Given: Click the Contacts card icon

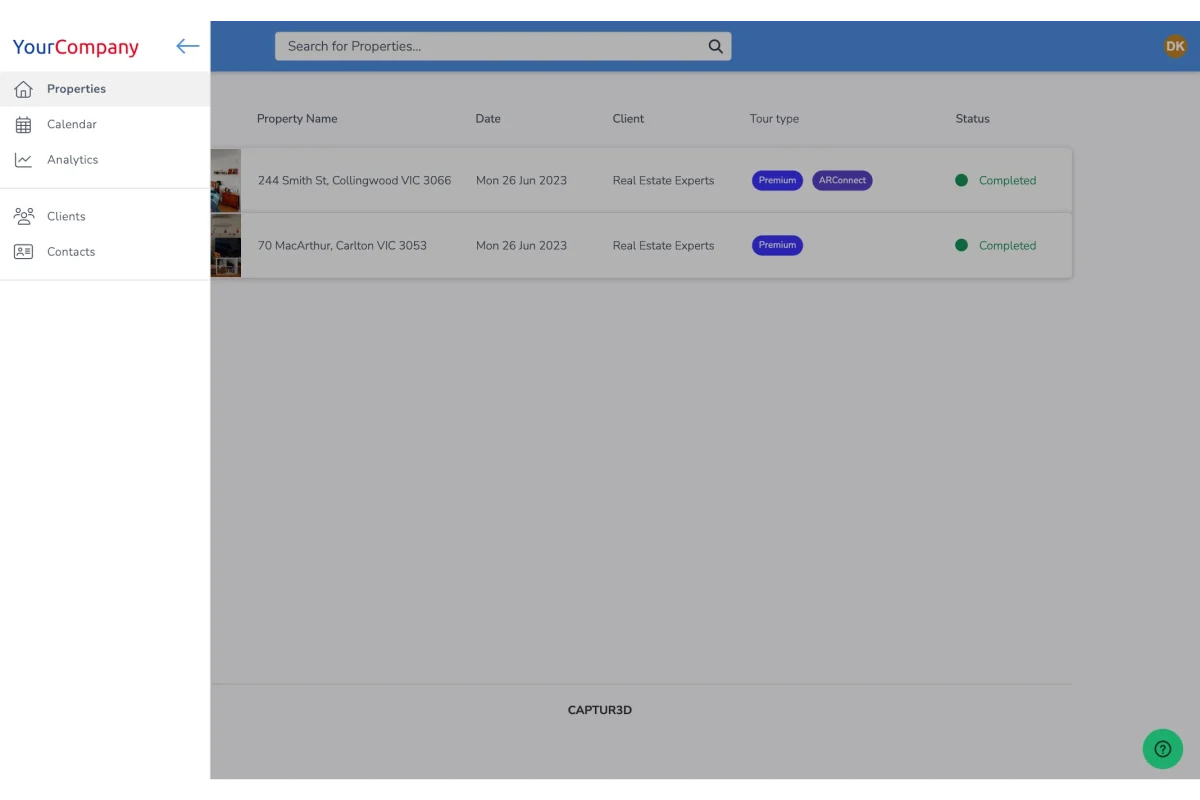Looking at the screenshot, I should click(x=24, y=252).
